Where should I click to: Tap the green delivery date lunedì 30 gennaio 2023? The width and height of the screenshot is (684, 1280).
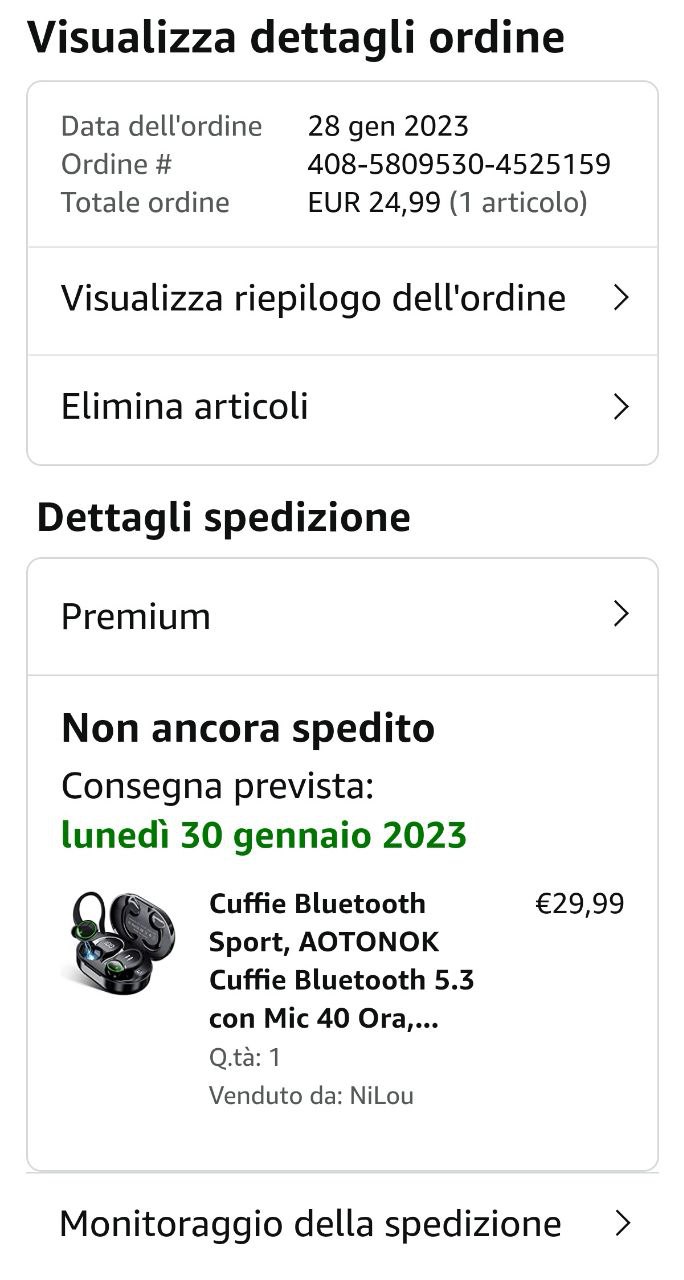[x=264, y=835]
